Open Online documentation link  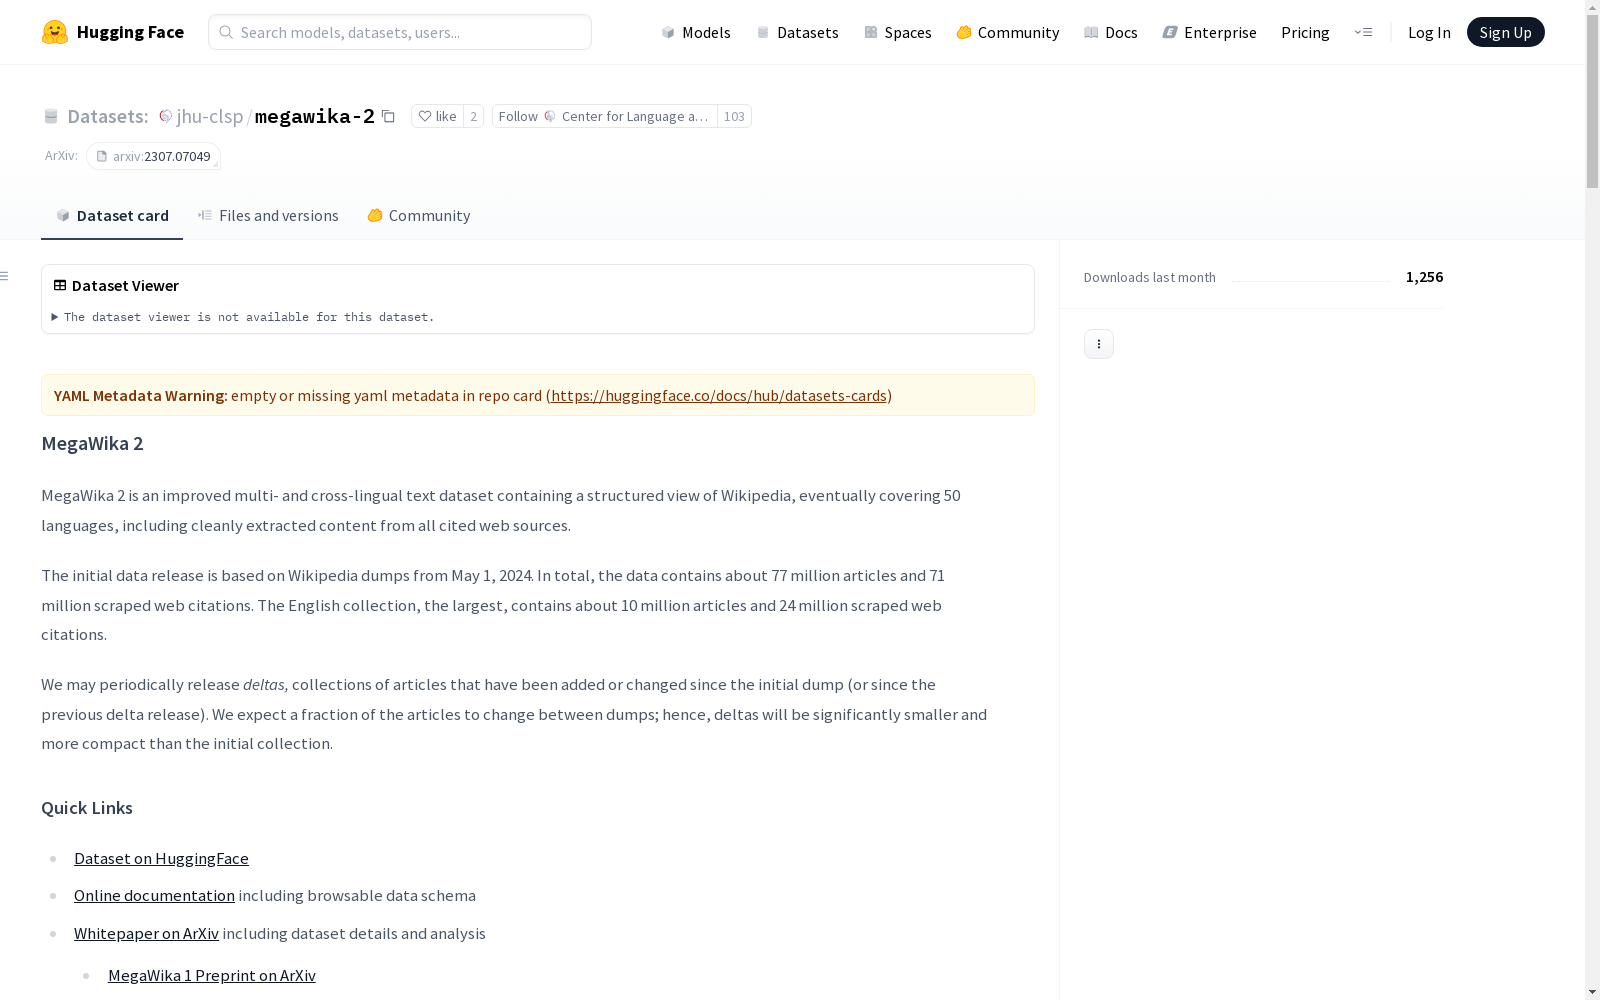click(x=154, y=895)
